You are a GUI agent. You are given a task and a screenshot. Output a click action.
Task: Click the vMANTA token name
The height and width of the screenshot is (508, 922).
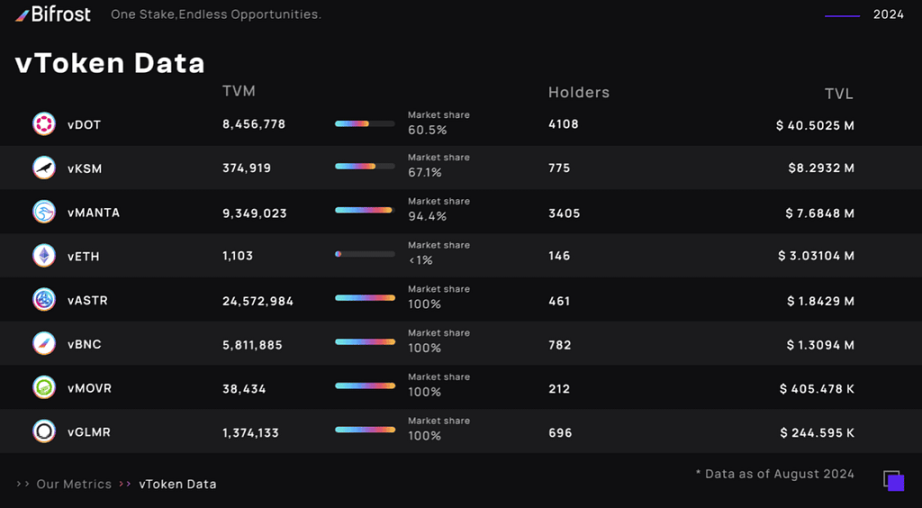click(93, 212)
